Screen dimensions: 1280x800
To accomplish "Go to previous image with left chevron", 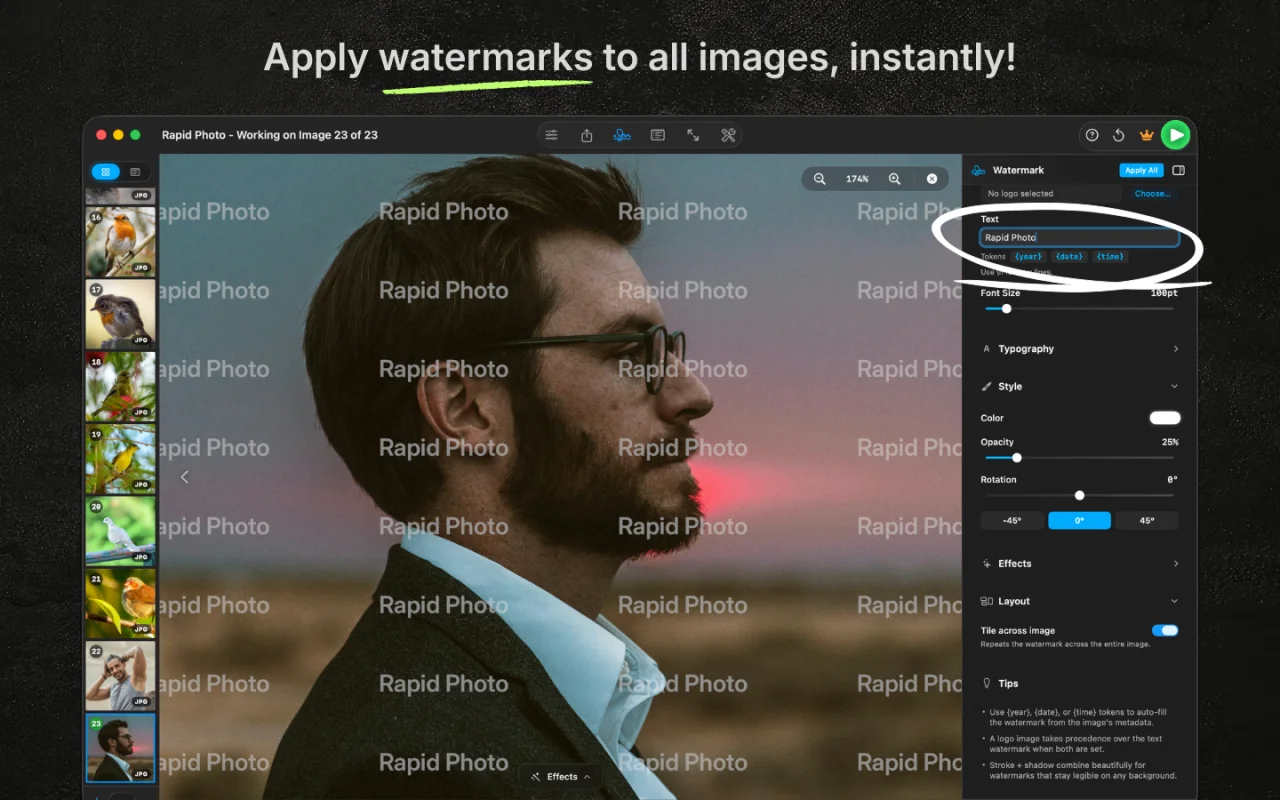I will tap(185, 477).
